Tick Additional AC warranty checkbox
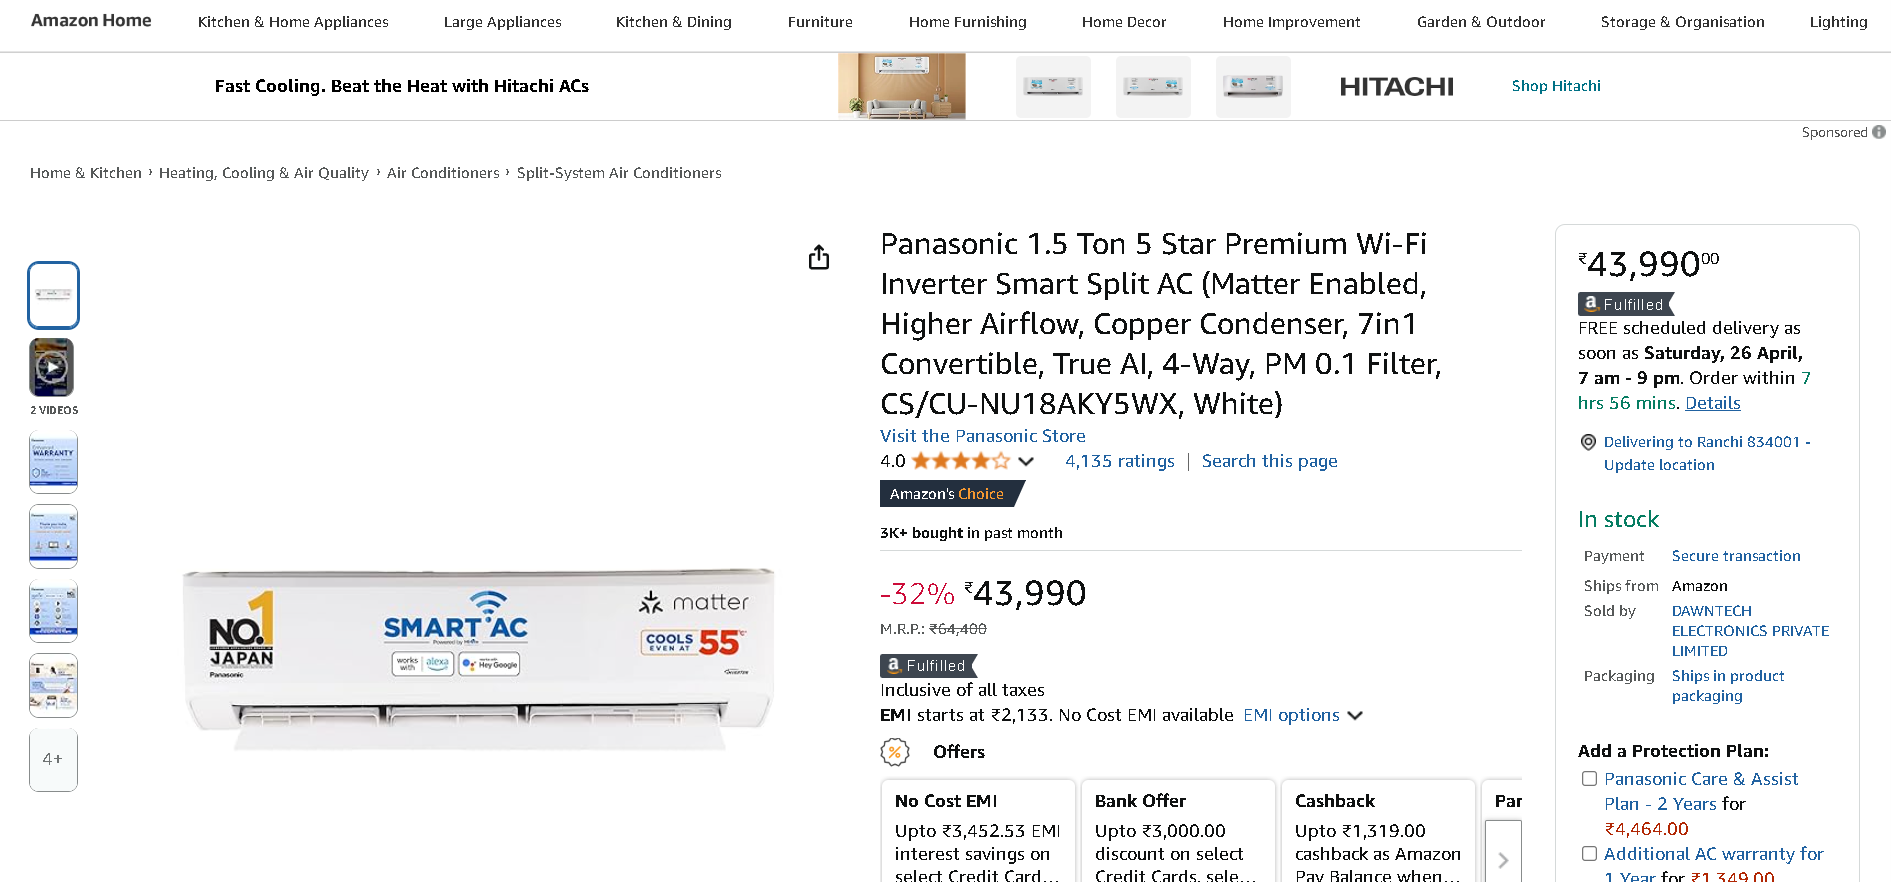Viewport: 1891px width, 882px height. tap(1589, 854)
